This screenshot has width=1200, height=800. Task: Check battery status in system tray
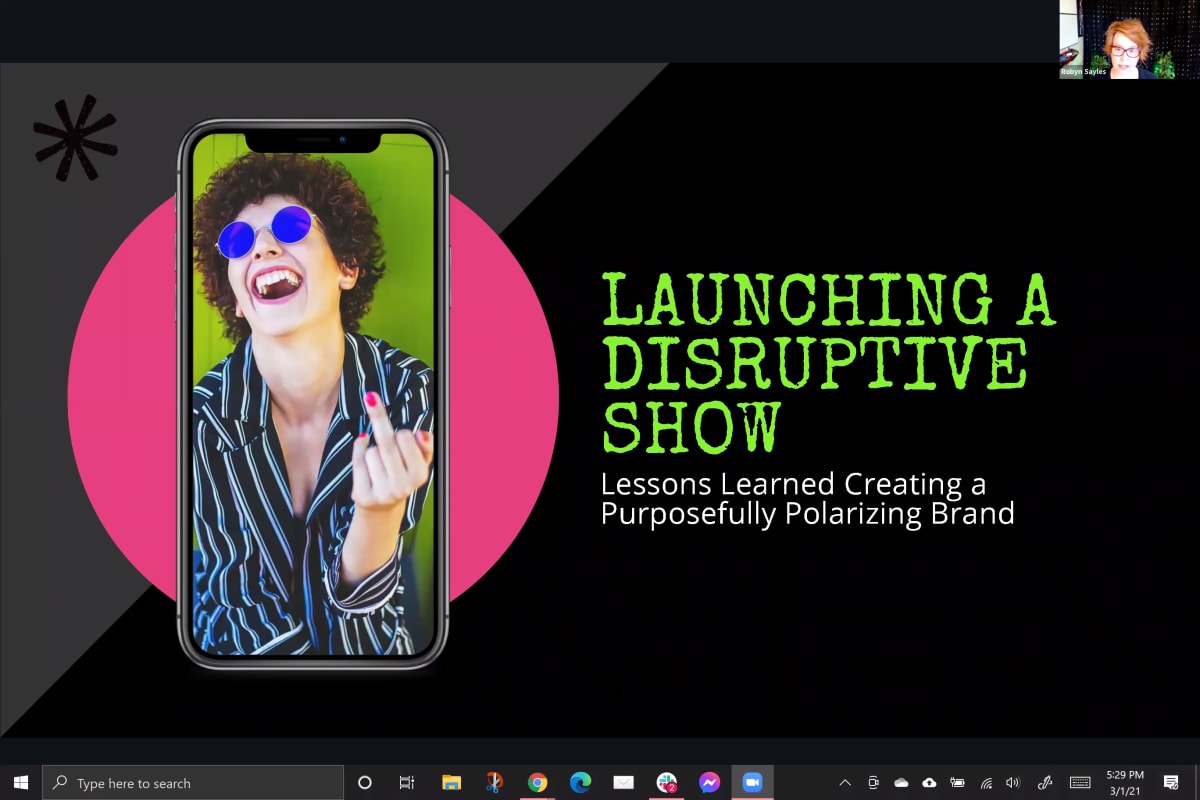point(958,782)
